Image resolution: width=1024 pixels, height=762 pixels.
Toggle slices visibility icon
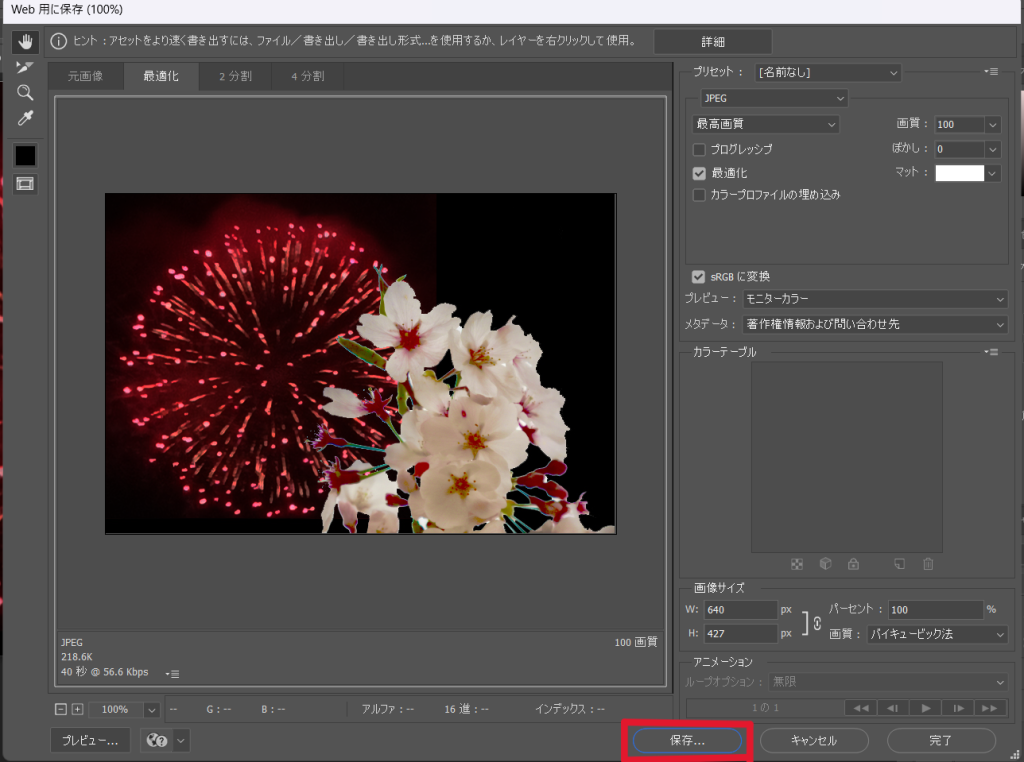click(x=25, y=184)
